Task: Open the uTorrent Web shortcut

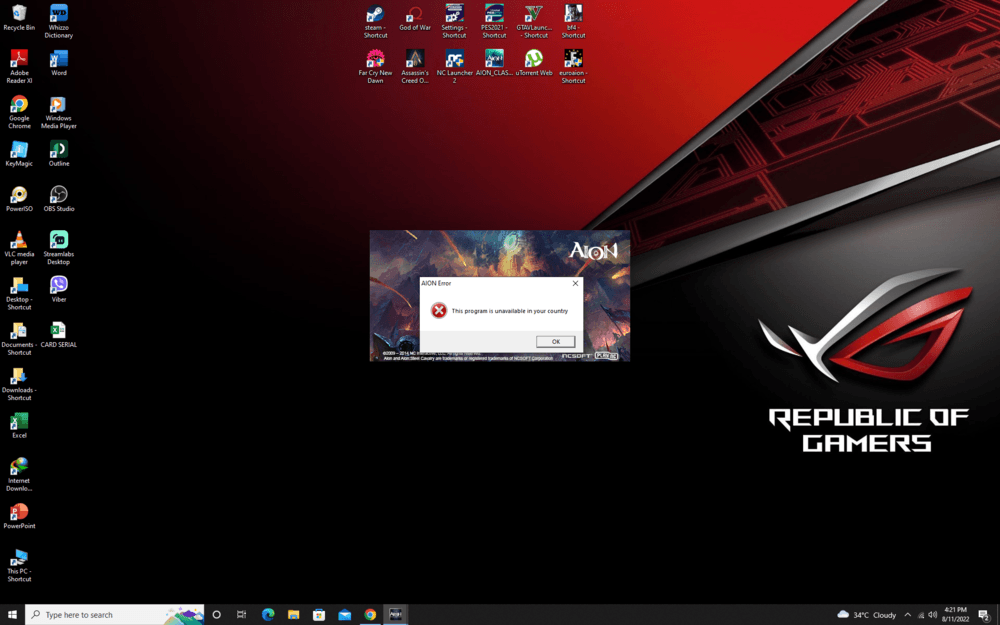Action: point(534,60)
